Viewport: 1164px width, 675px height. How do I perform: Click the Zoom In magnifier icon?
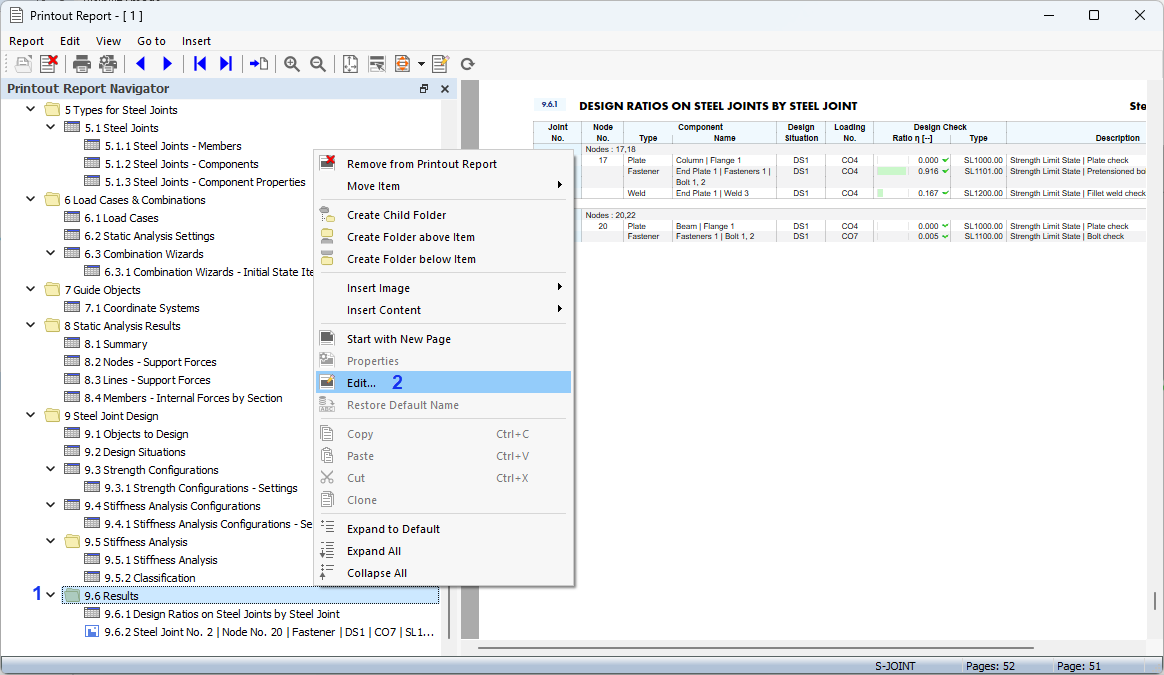(291, 63)
